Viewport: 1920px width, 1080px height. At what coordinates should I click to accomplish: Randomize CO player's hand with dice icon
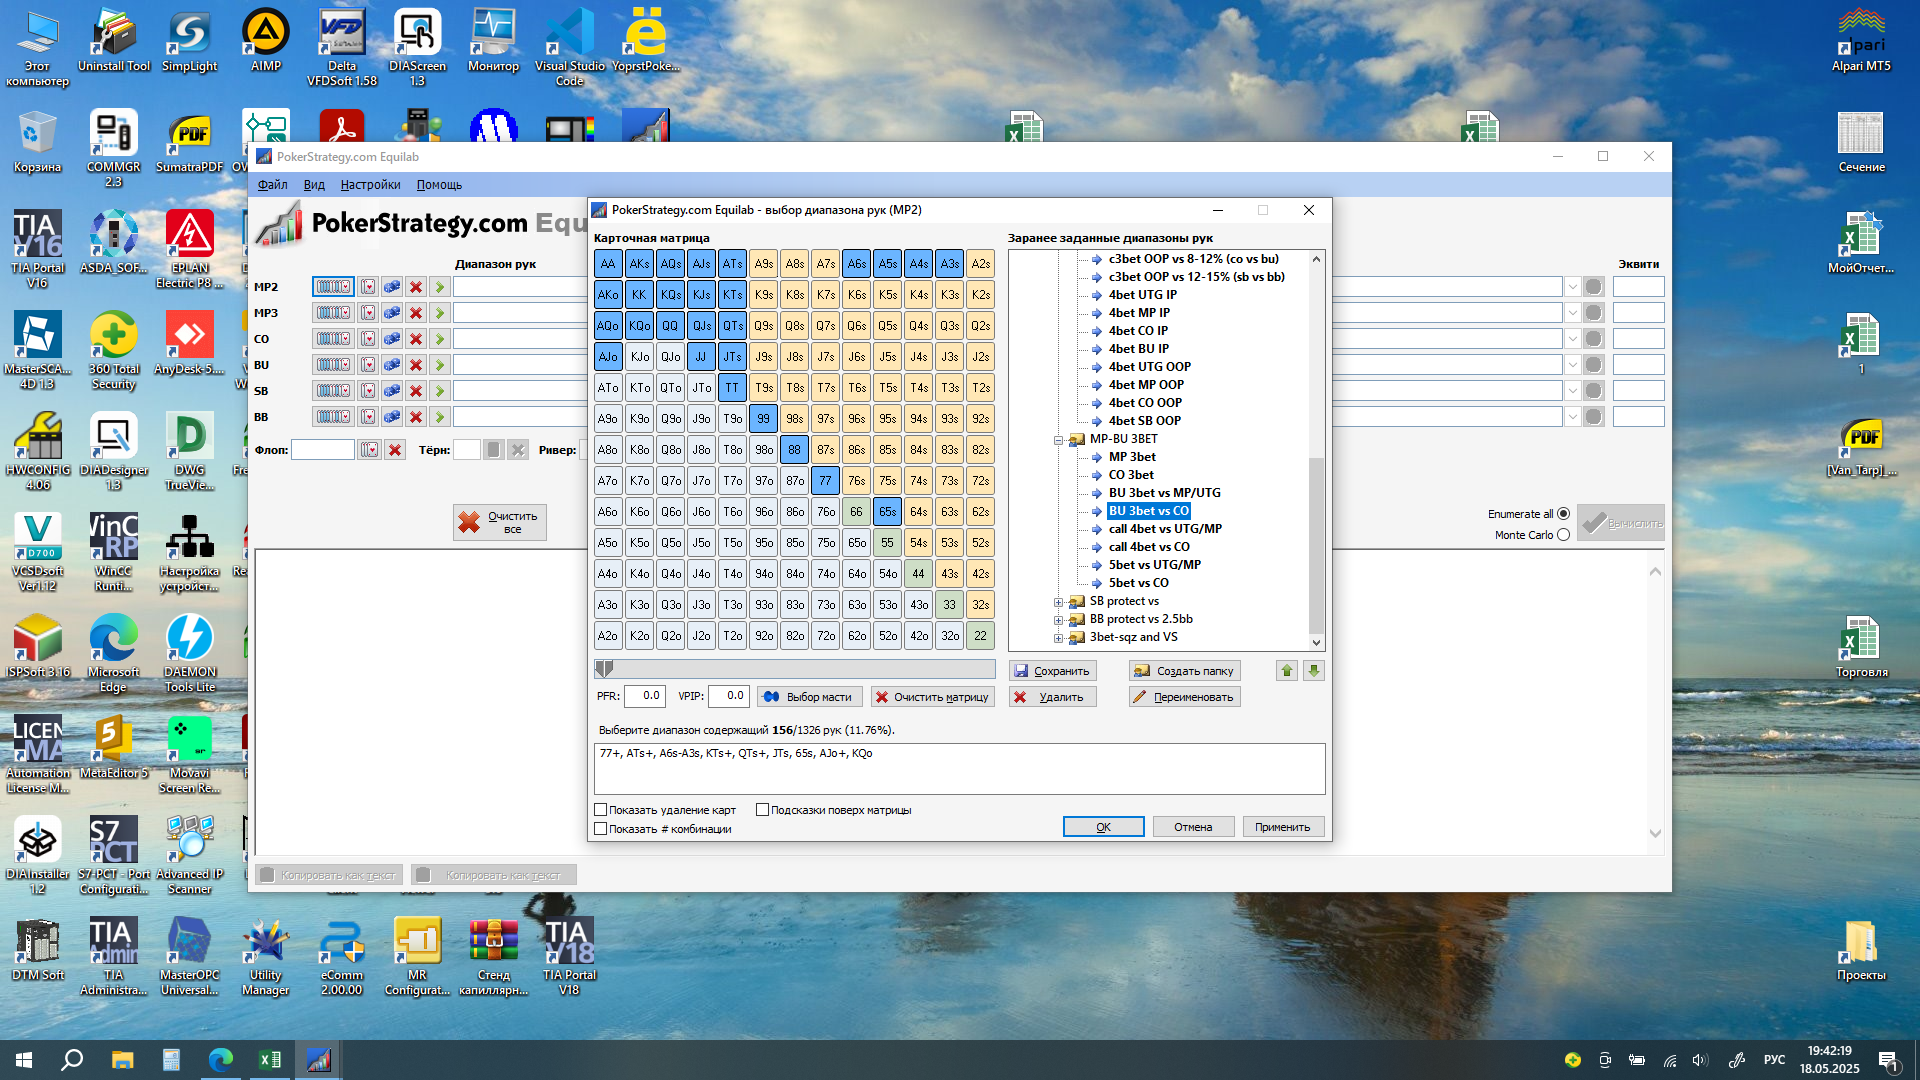[x=392, y=339]
